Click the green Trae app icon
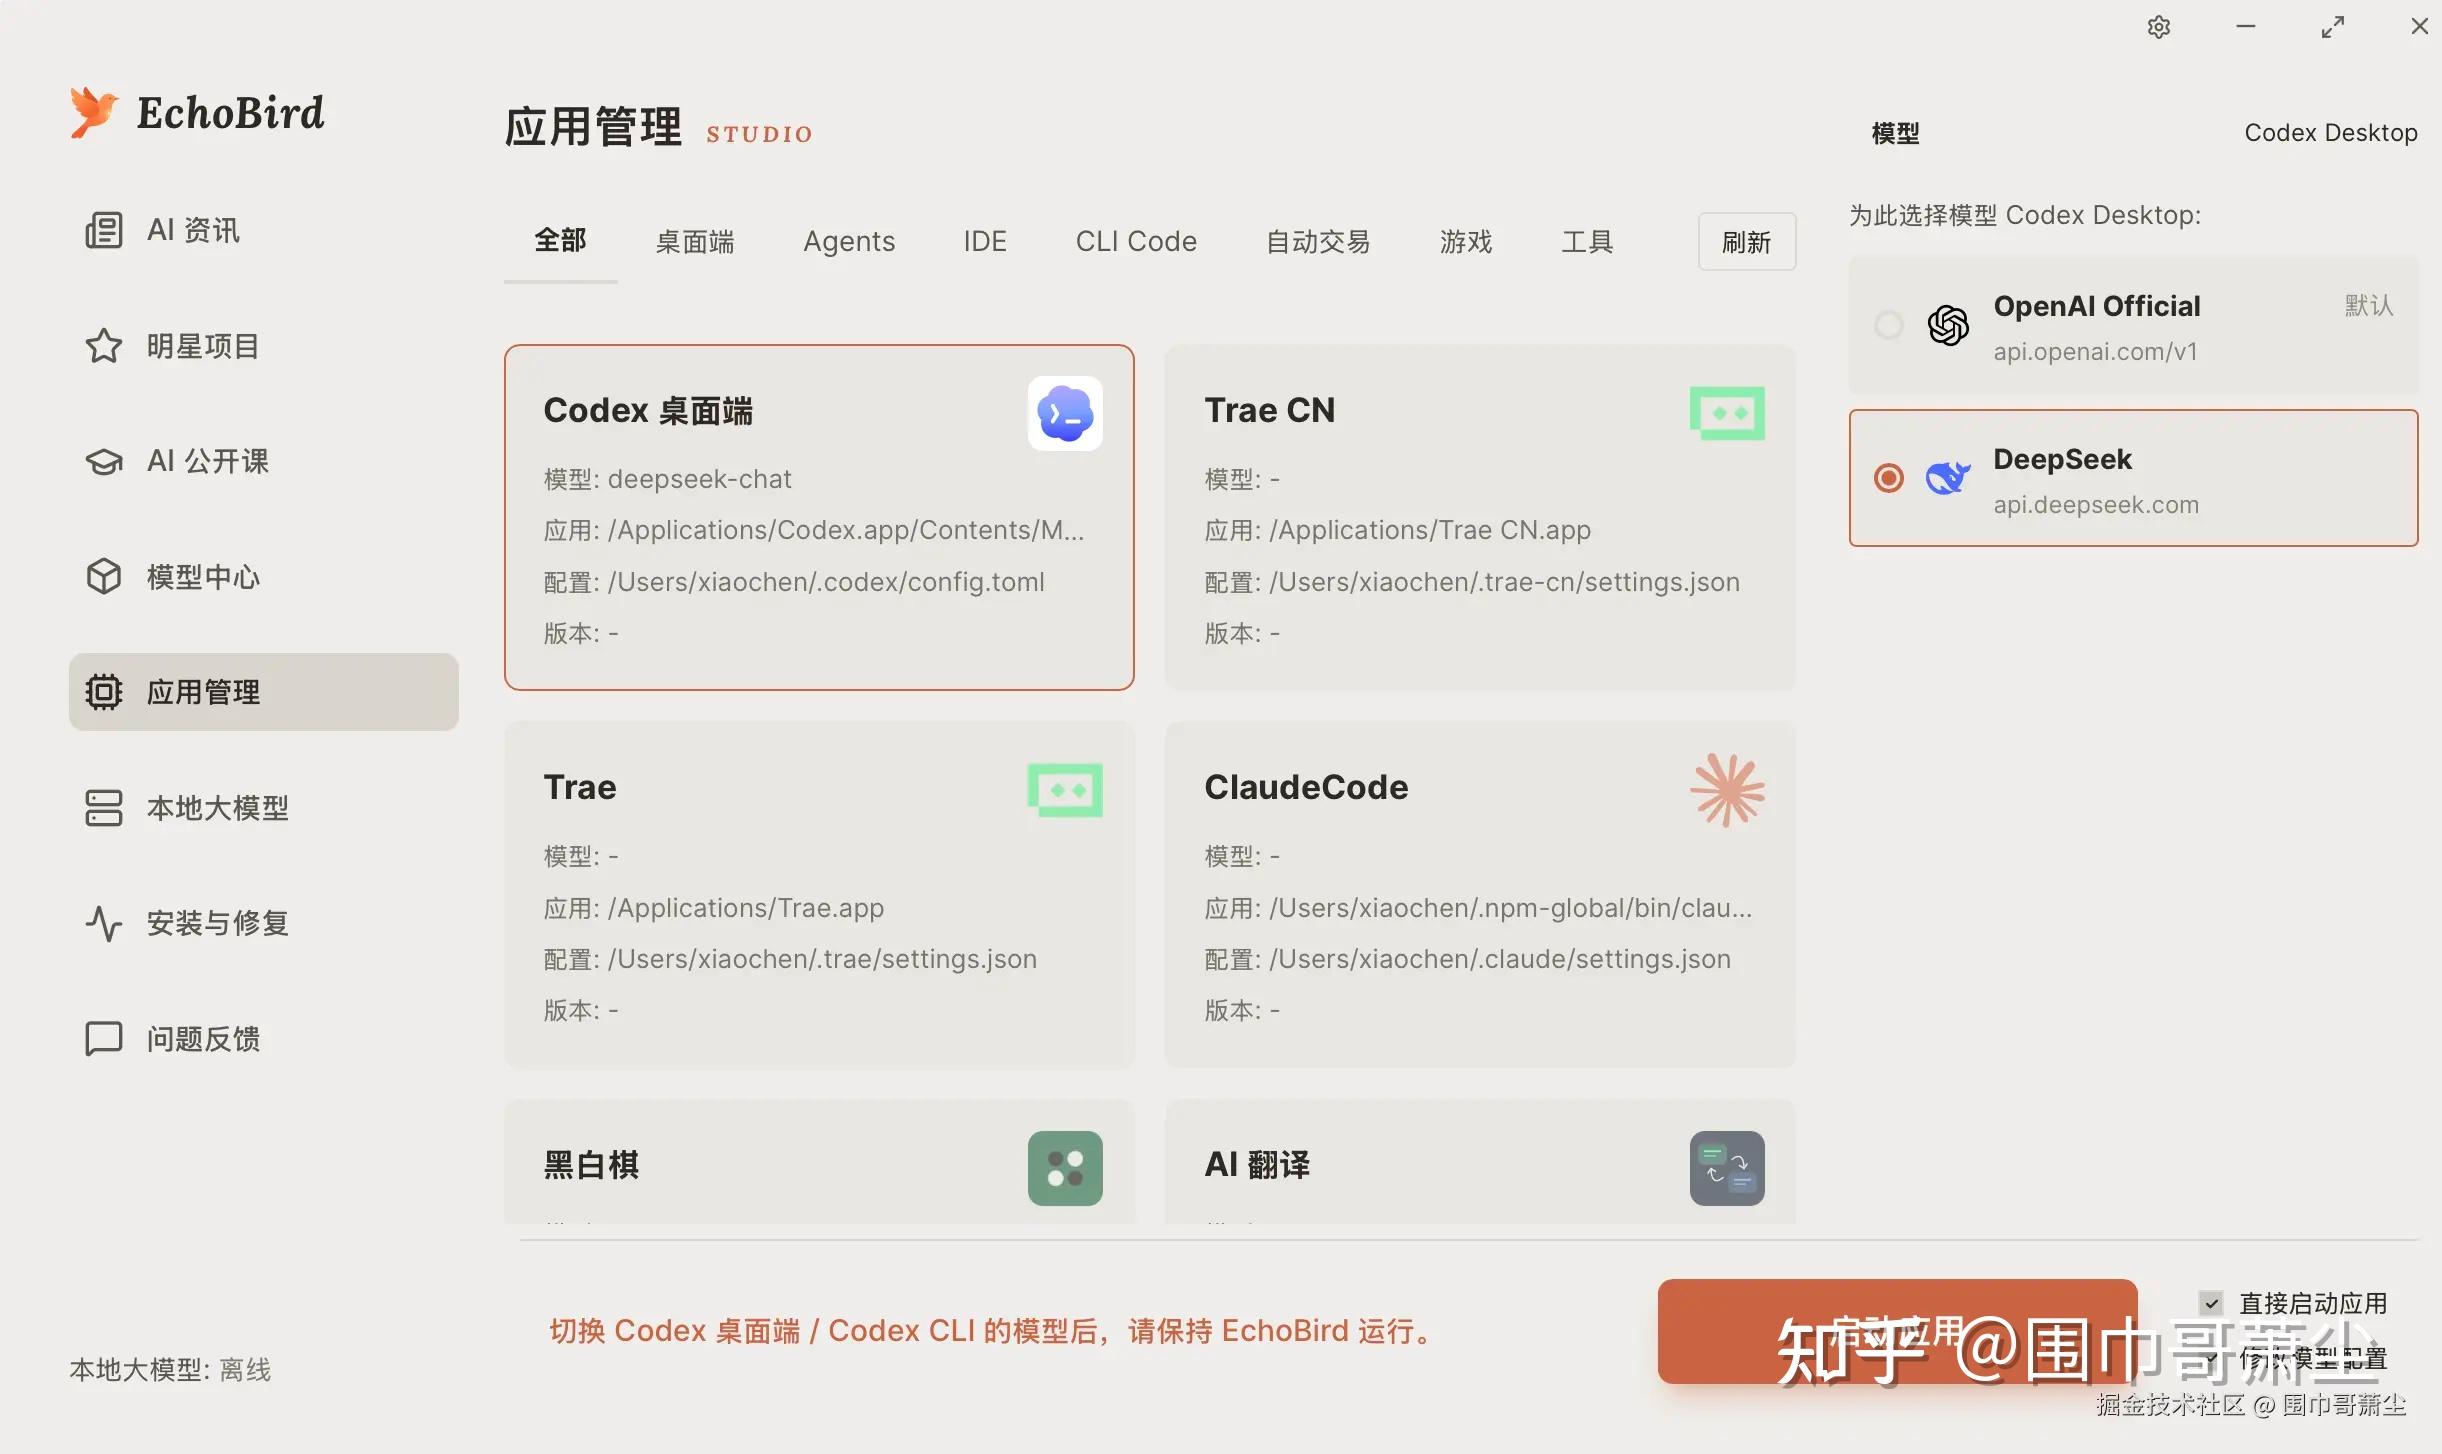 tap(1065, 790)
